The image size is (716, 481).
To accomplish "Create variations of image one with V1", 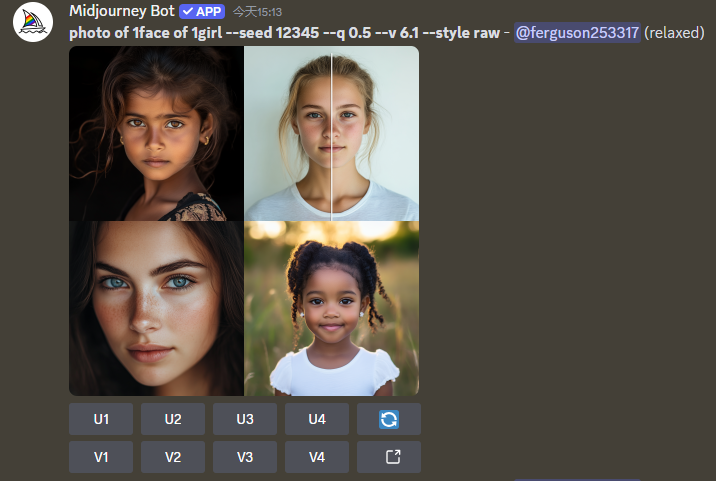I will pos(101,457).
